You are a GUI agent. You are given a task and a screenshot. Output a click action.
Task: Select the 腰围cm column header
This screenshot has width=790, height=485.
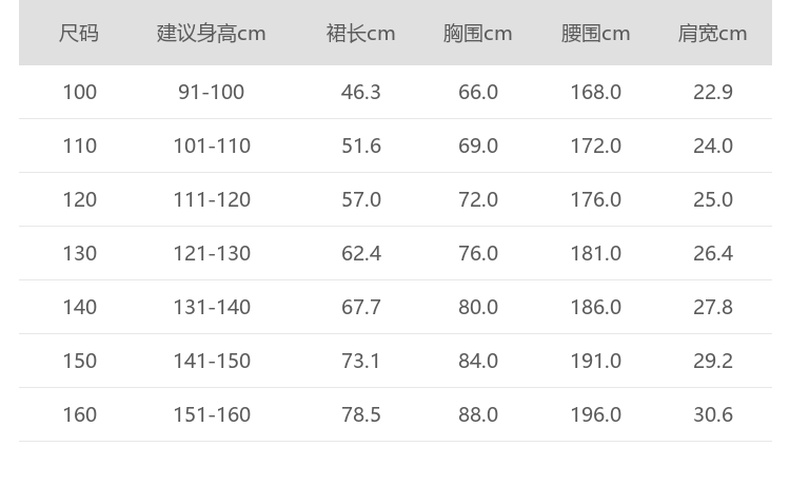(x=596, y=33)
